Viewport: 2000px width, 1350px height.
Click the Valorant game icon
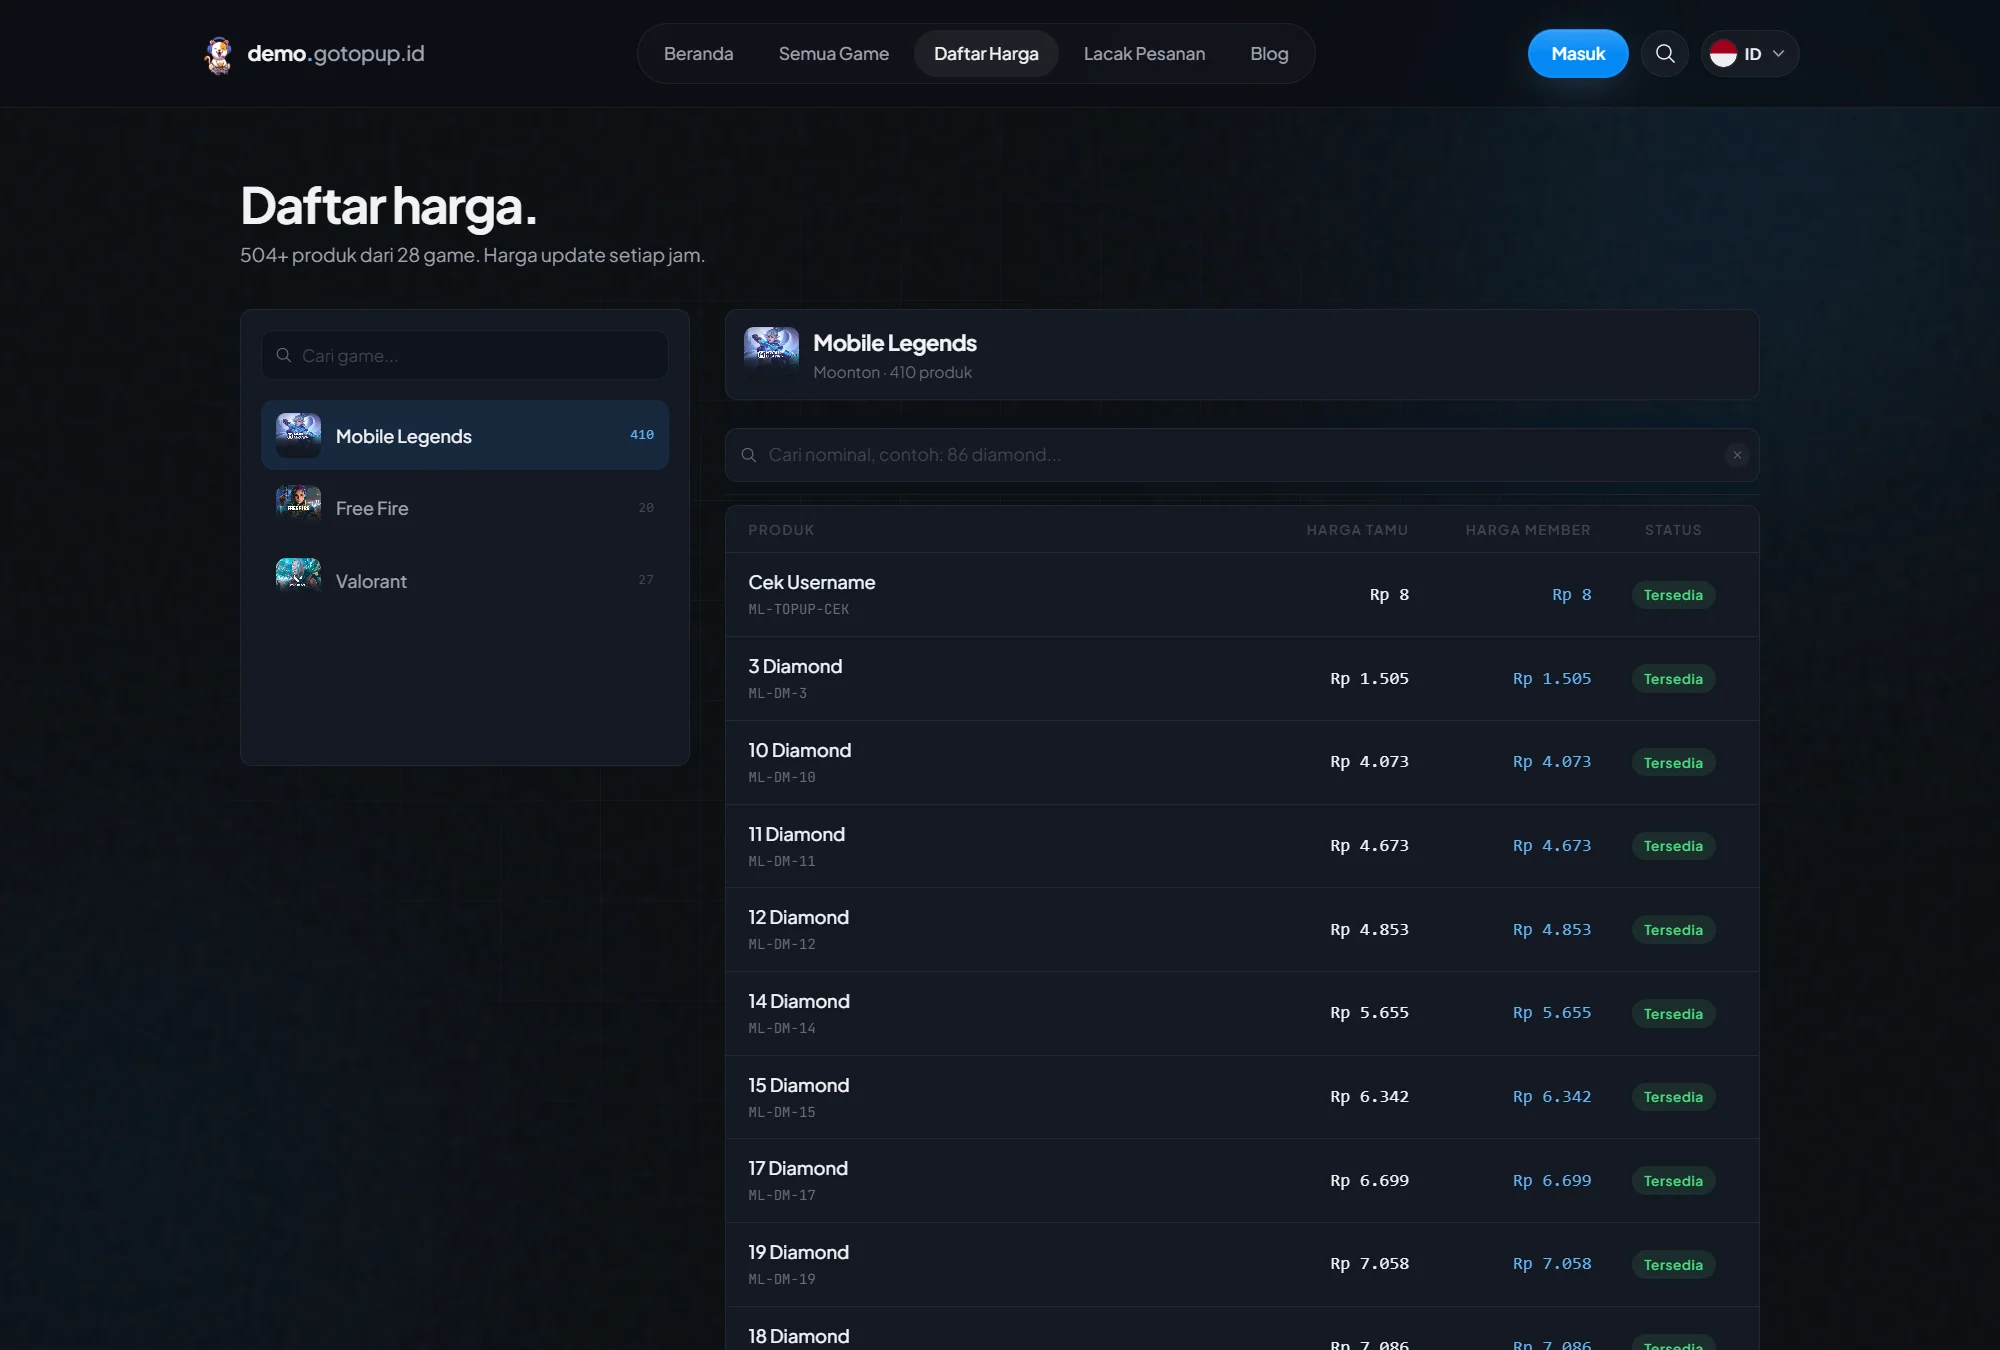(298, 580)
